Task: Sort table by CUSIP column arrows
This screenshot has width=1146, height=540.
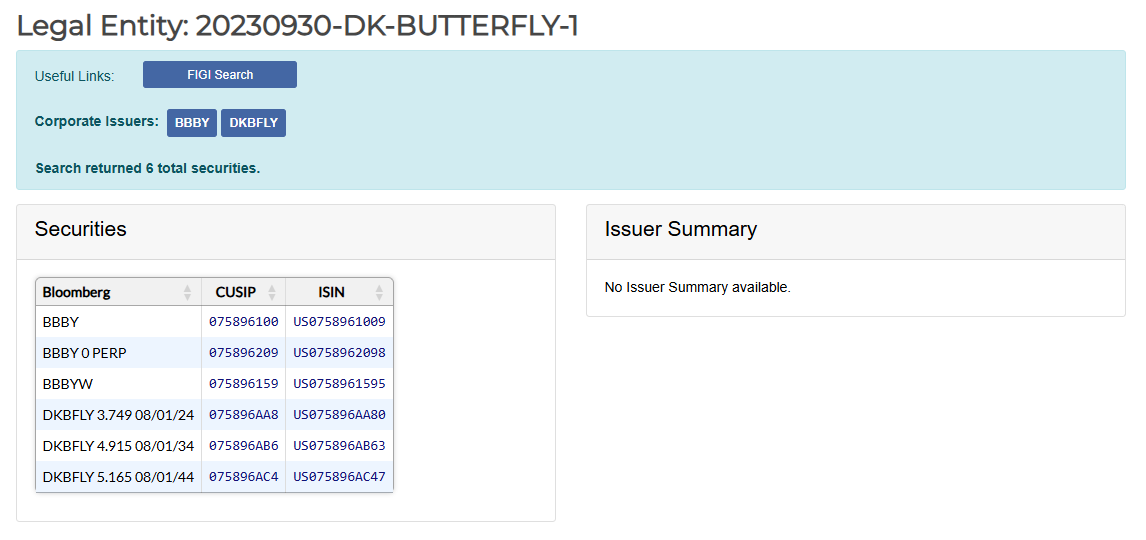Action: tap(272, 292)
